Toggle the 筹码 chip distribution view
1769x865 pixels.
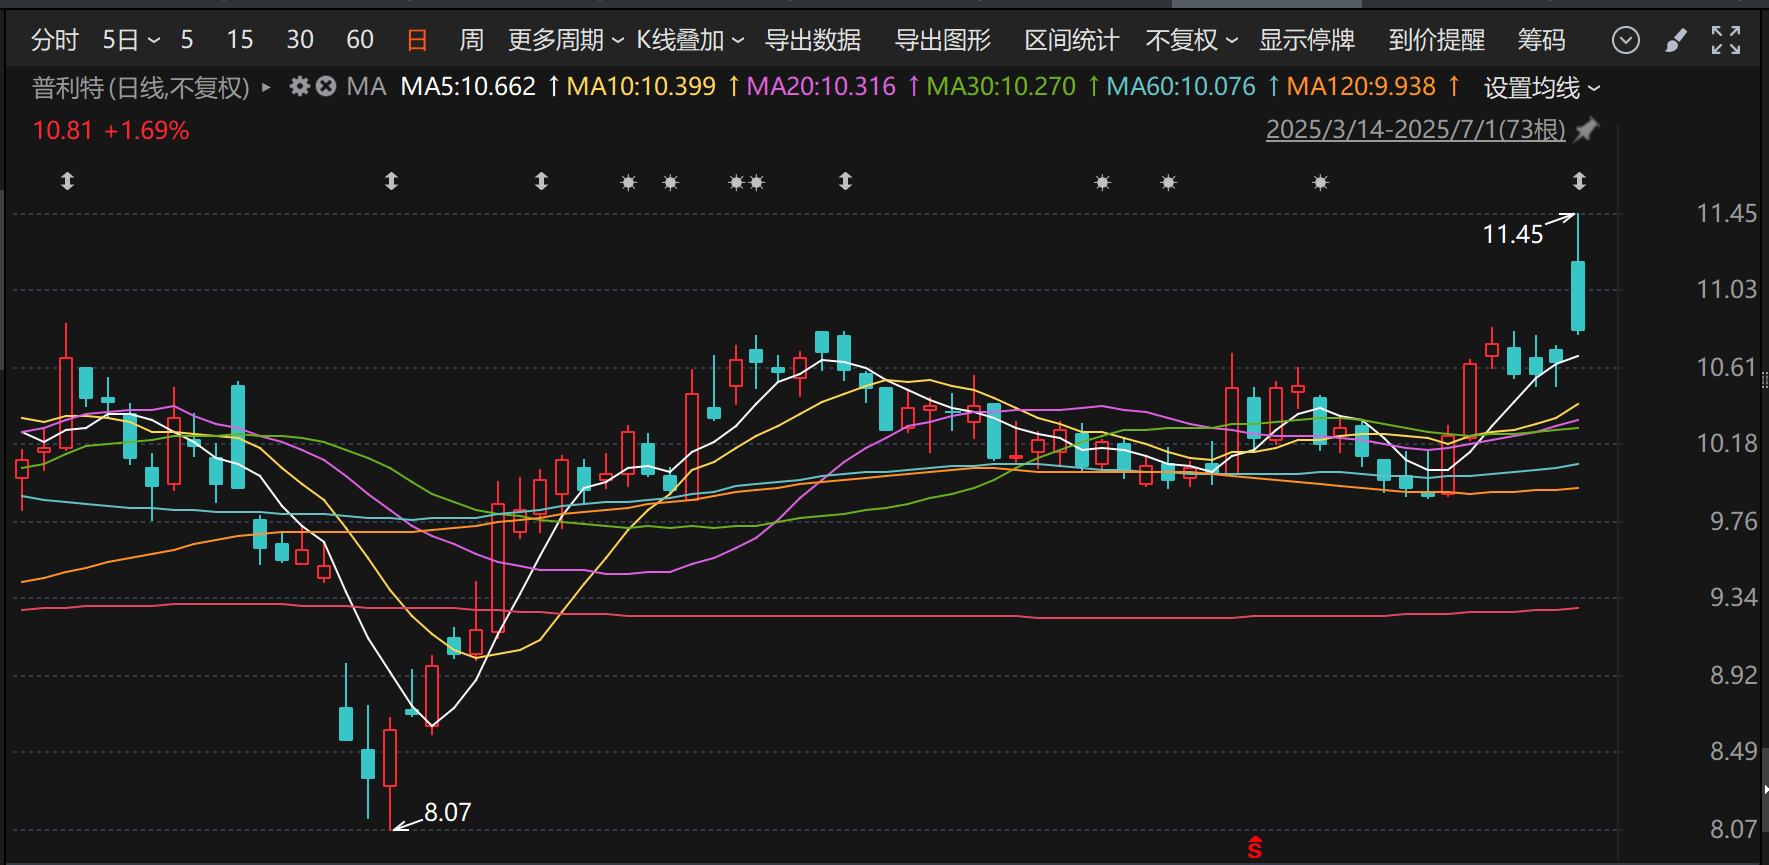click(x=1541, y=40)
